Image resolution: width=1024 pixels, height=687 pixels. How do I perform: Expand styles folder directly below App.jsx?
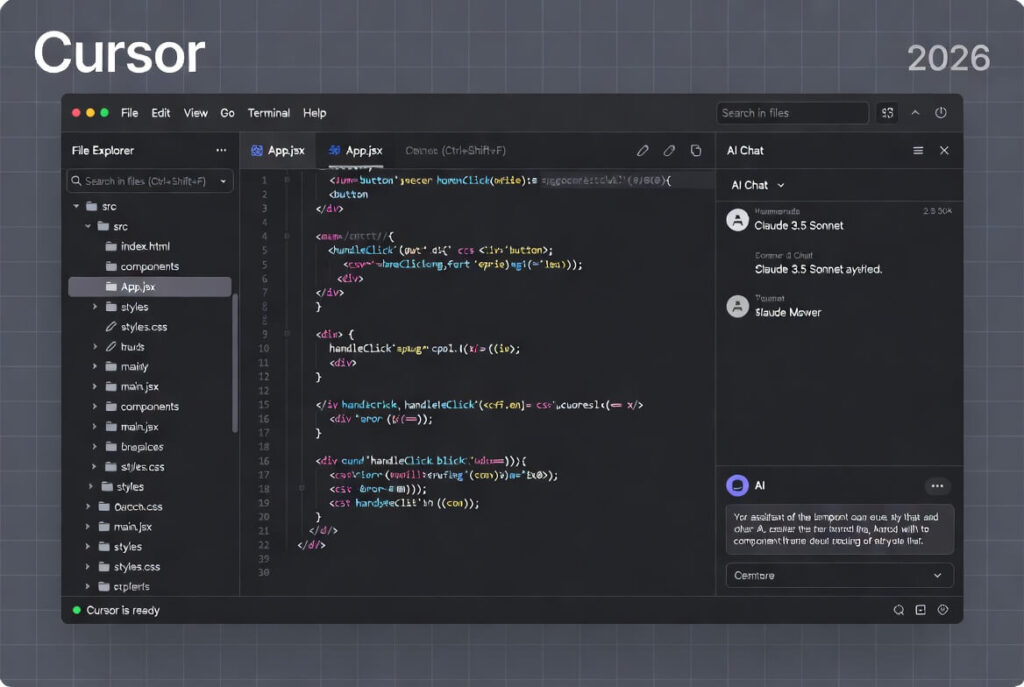click(x=95, y=306)
